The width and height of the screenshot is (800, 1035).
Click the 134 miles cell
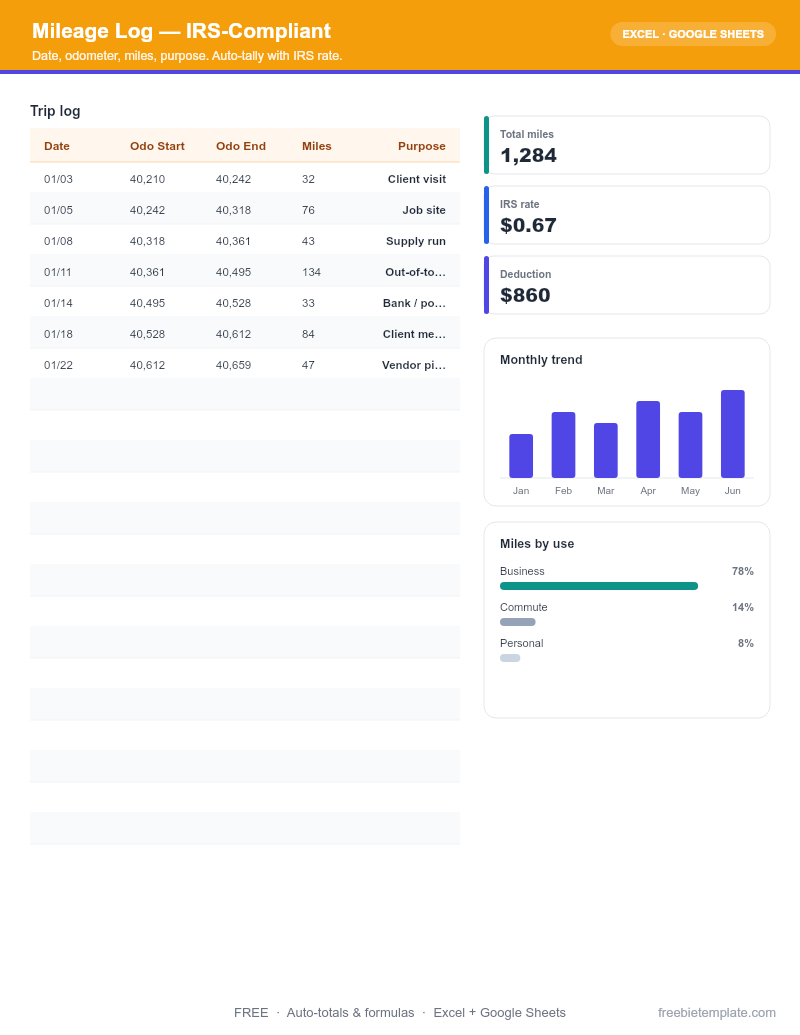[312, 273]
